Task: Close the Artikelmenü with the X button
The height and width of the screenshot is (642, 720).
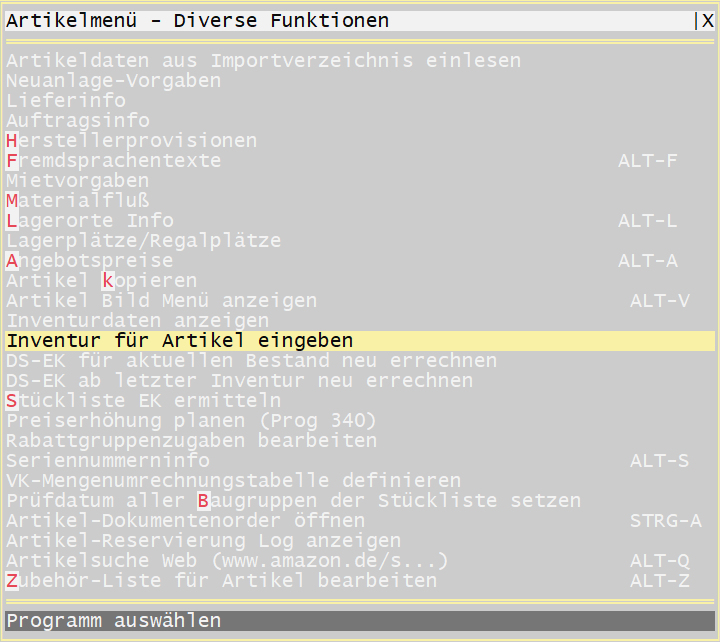Action: click(x=706, y=21)
